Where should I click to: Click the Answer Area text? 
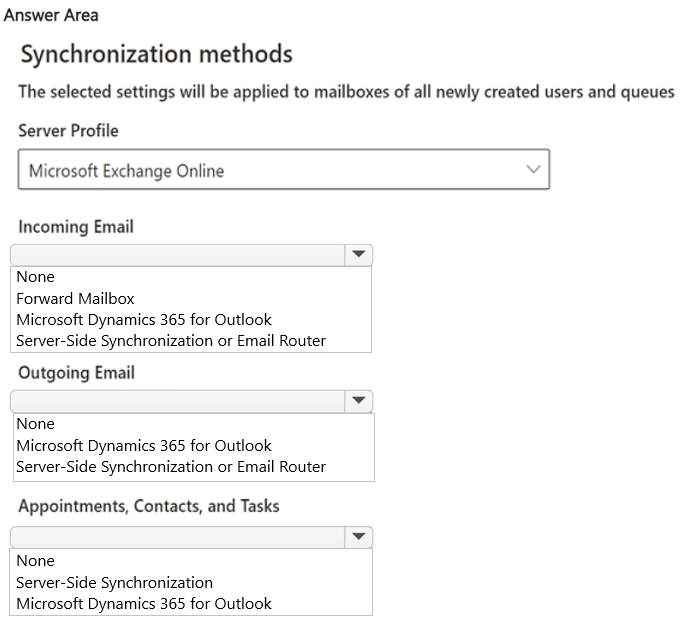(x=51, y=15)
